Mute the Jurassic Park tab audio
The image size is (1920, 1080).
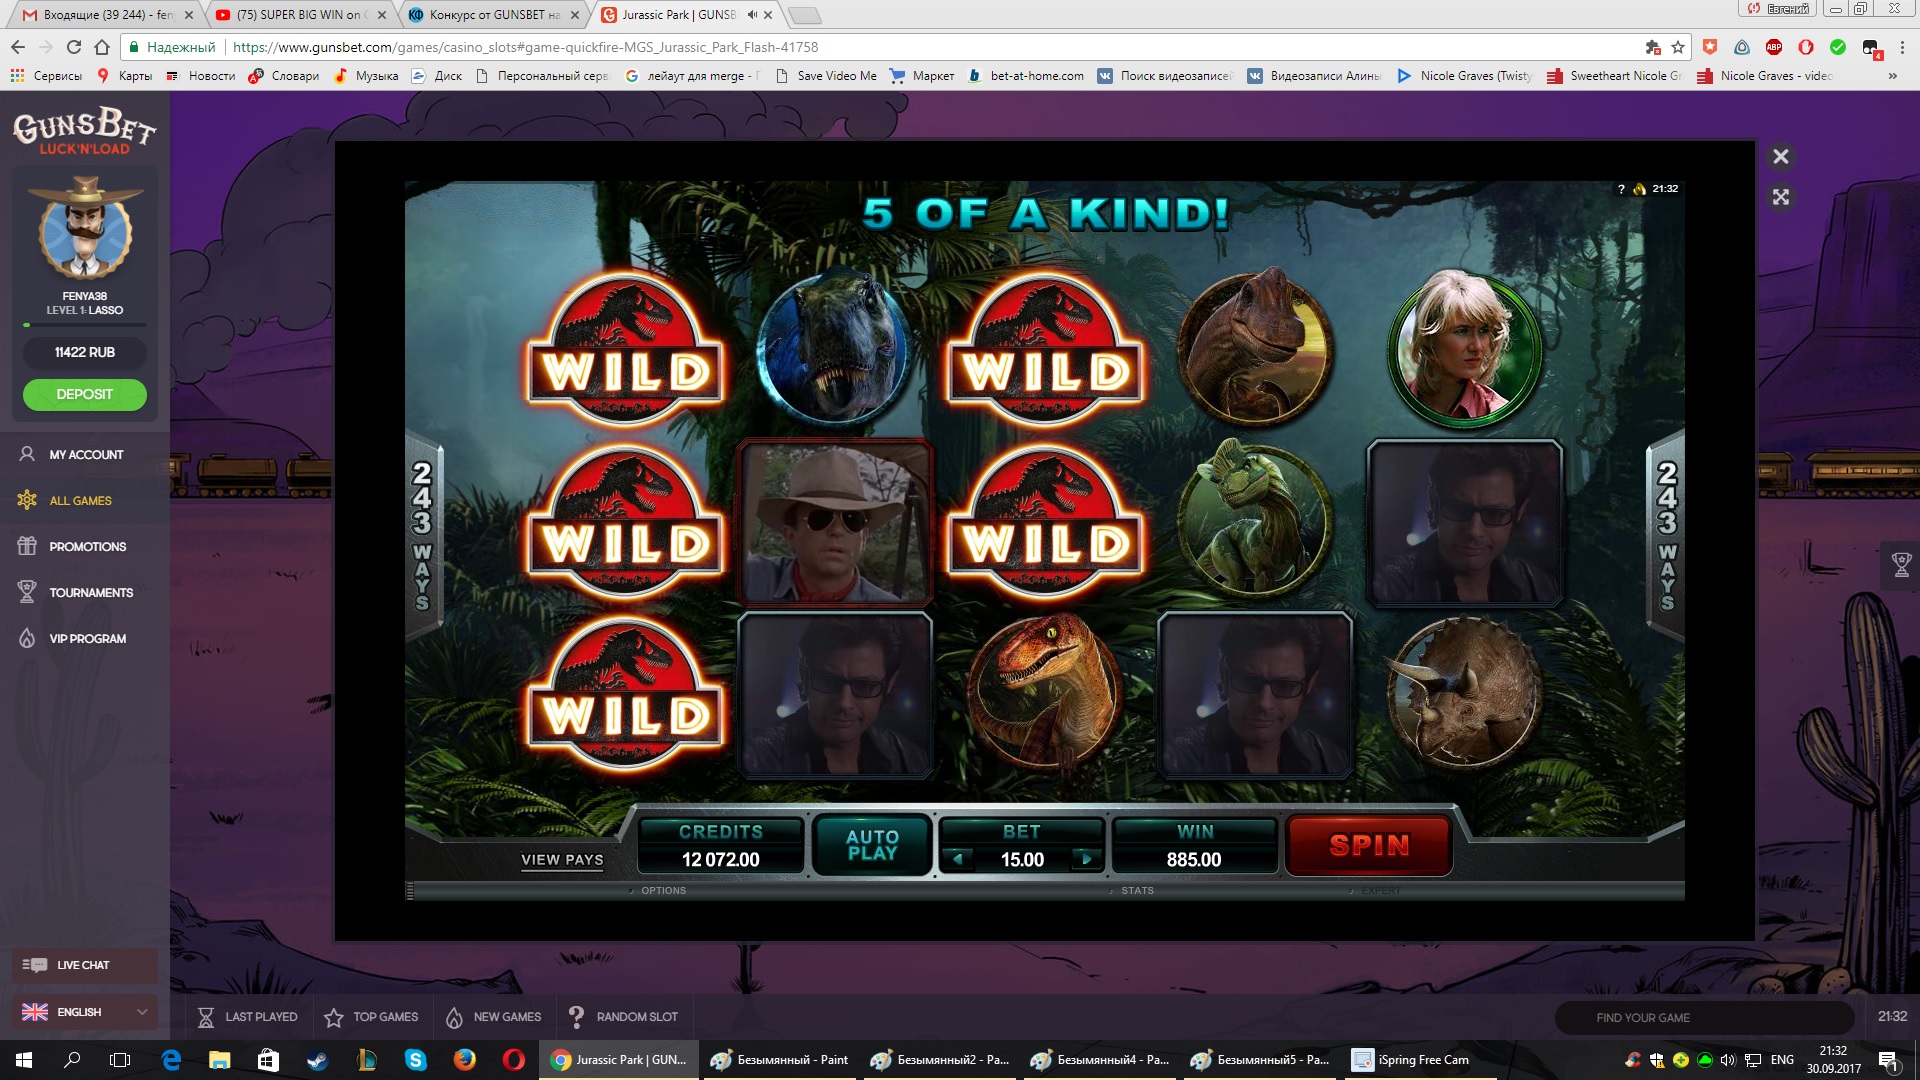tap(752, 15)
